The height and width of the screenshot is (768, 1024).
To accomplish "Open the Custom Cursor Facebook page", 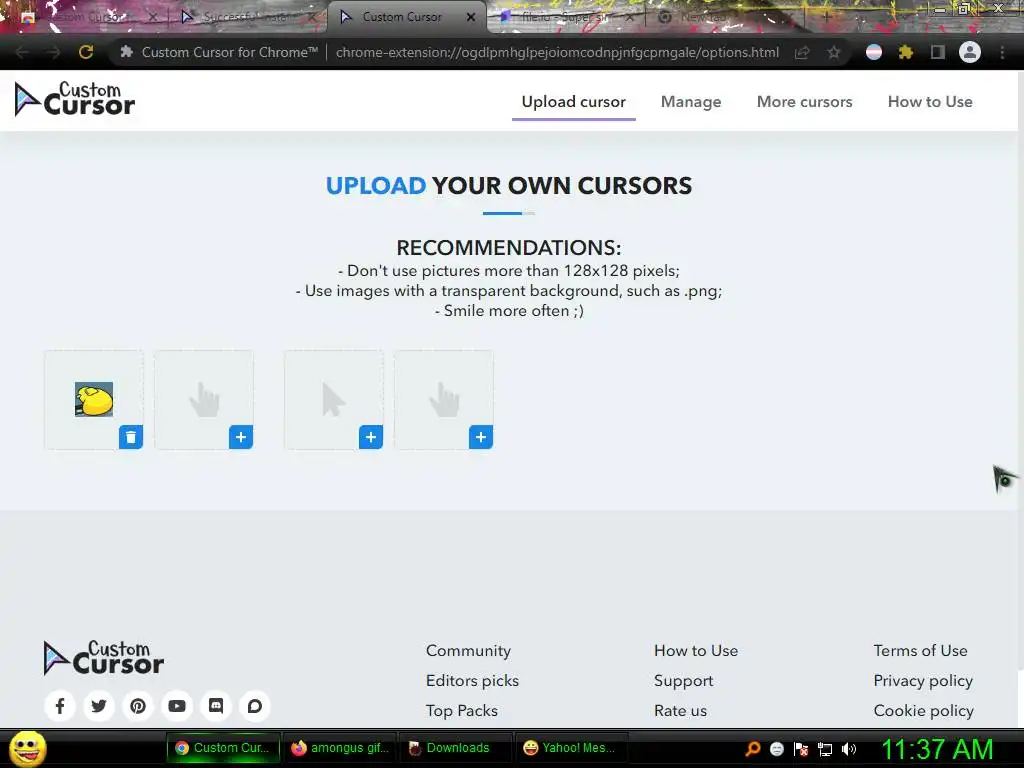I will pos(60,706).
